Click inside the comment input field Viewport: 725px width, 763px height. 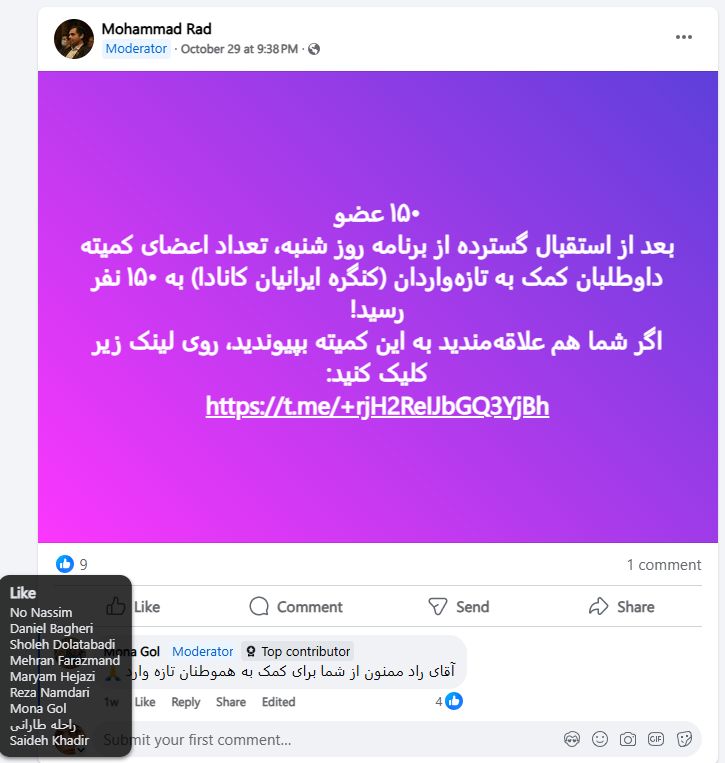[x=331, y=740]
